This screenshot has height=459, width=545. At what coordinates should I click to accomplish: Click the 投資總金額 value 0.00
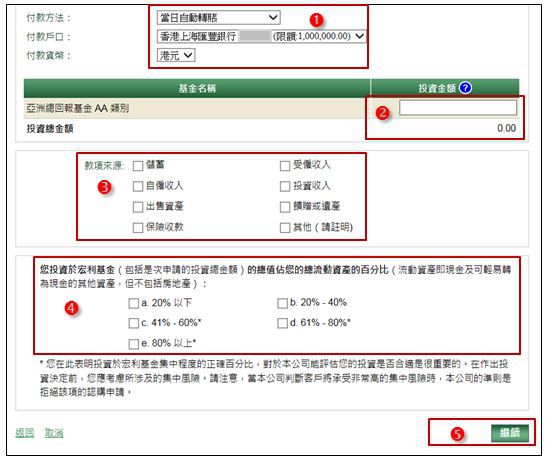pos(506,128)
